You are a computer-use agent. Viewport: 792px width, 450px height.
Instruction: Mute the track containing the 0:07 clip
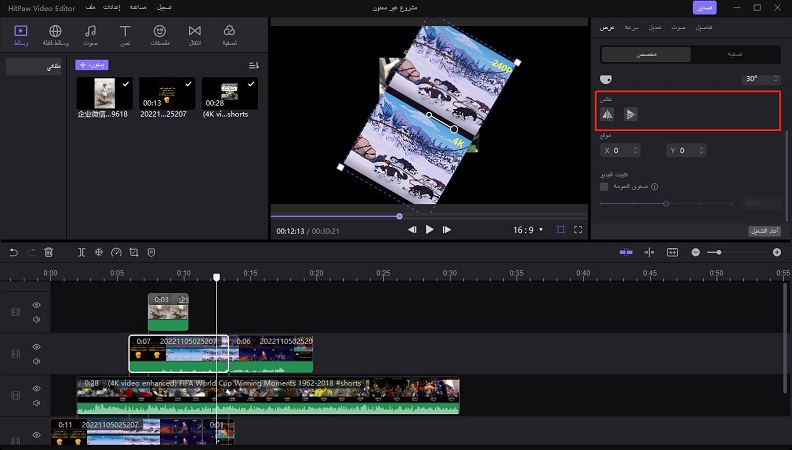click(x=36, y=361)
